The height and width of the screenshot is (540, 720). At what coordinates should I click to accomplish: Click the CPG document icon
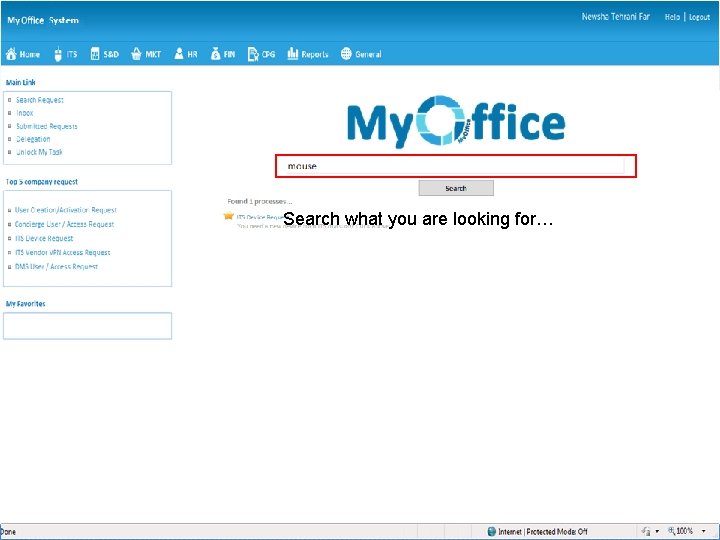[253, 54]
